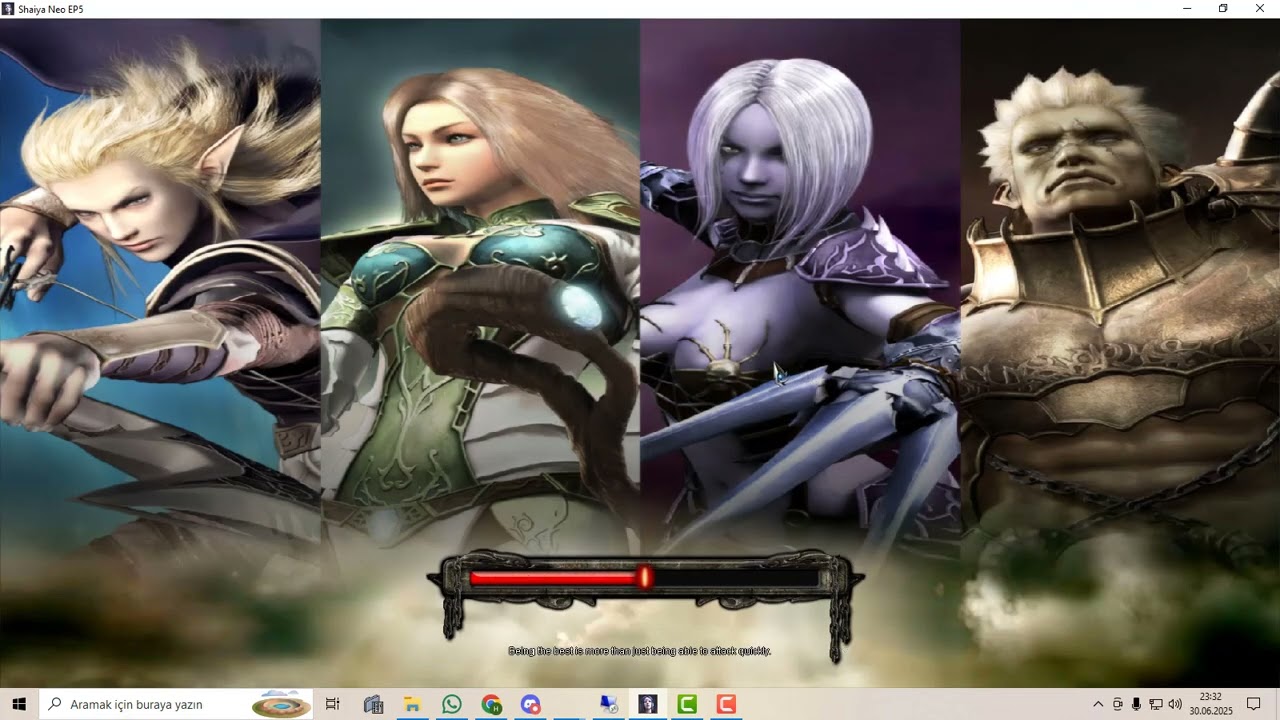
Task: Click the microphone tray icon
Action: pyautogui.click(x=1136, y=704)
